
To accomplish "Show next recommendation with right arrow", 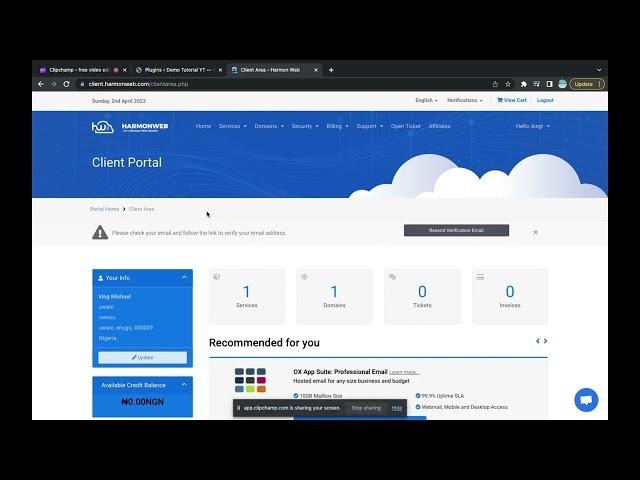I will click(545, 341).
